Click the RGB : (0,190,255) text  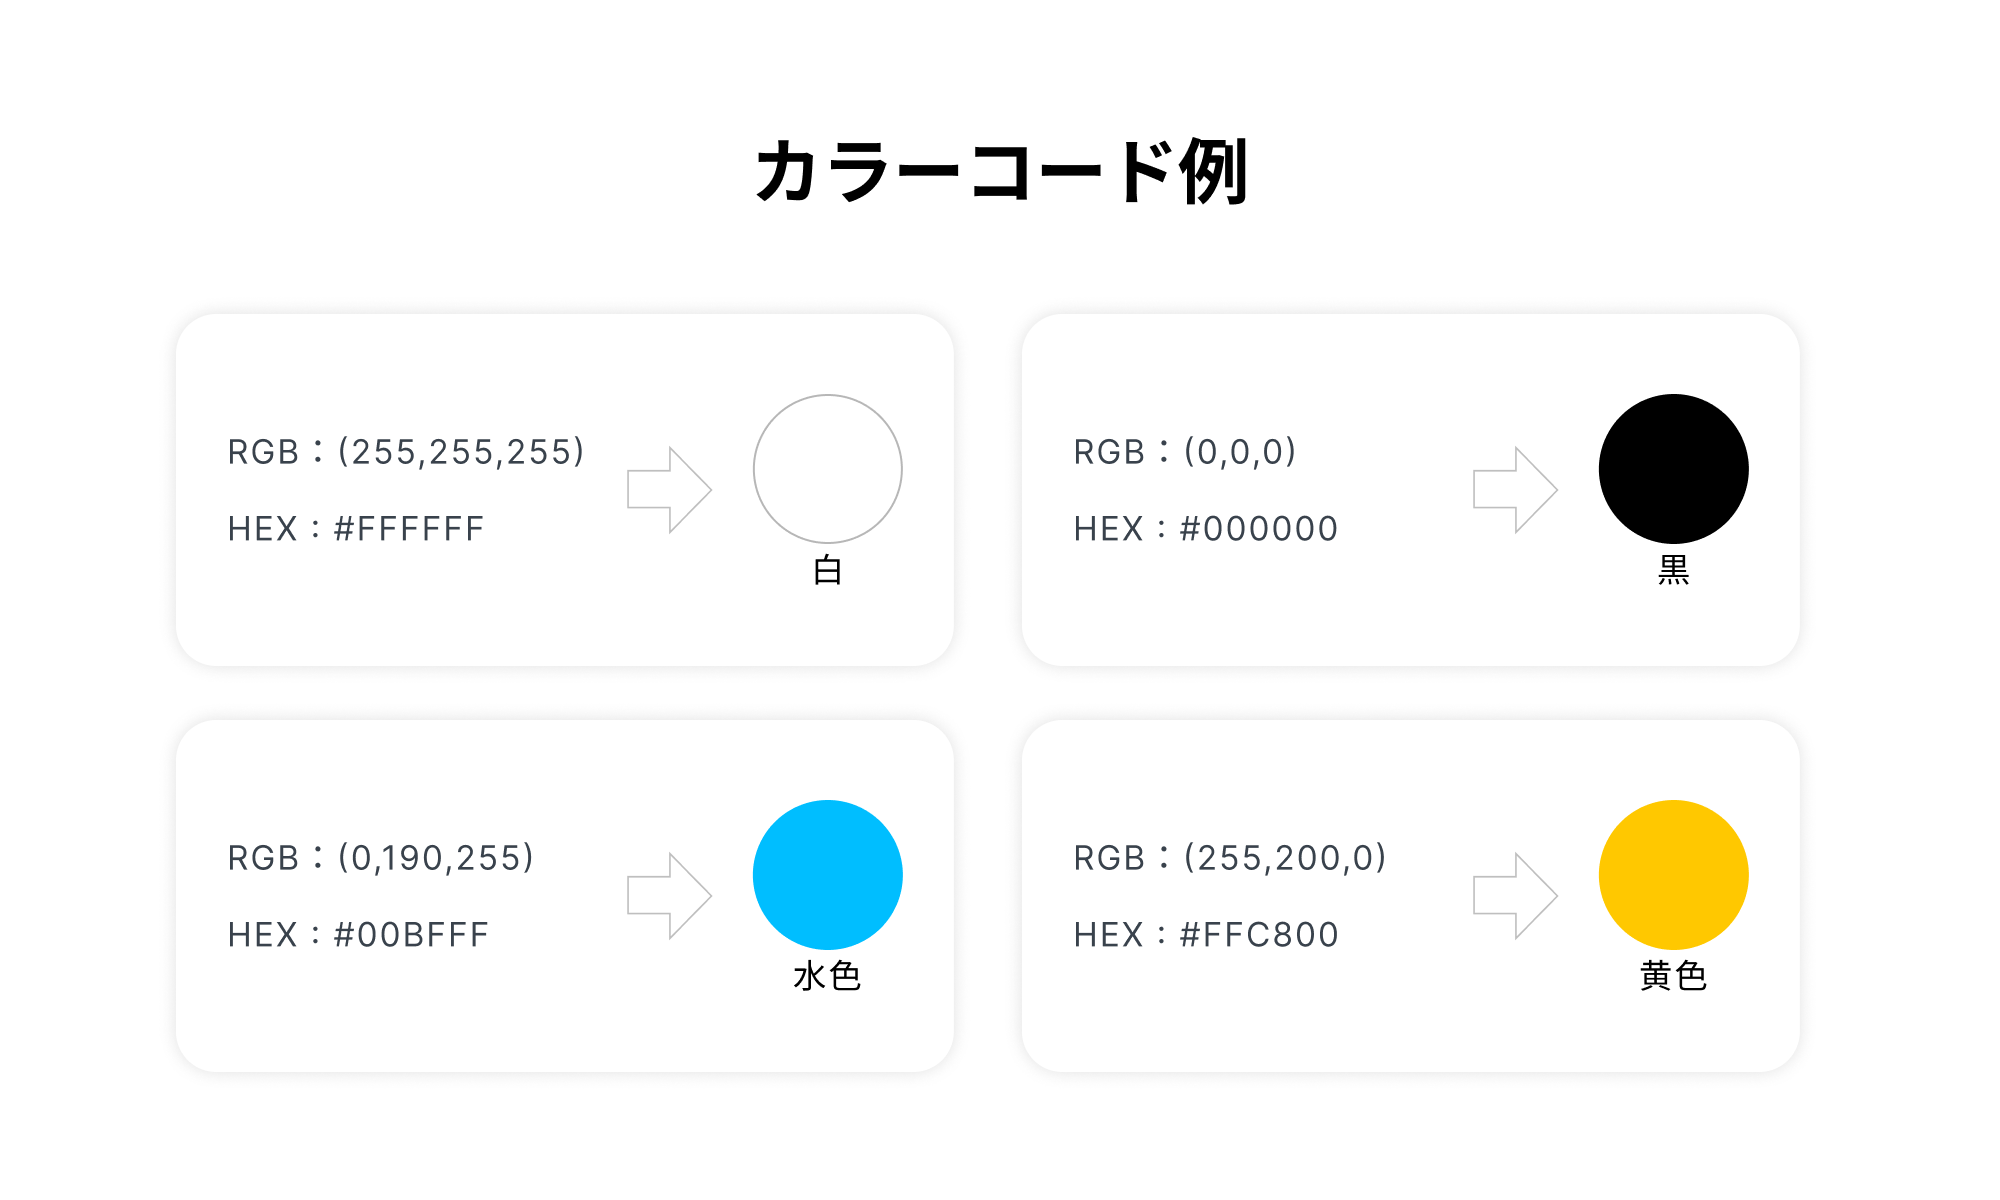pos(381,858)
